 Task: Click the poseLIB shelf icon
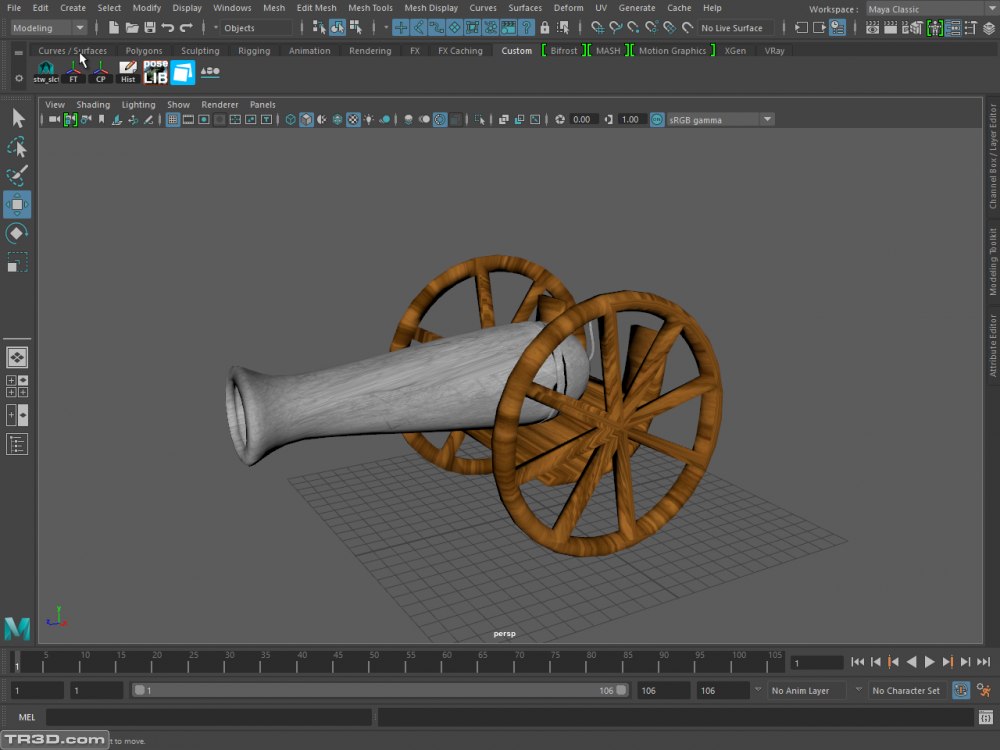click(155, 72)
